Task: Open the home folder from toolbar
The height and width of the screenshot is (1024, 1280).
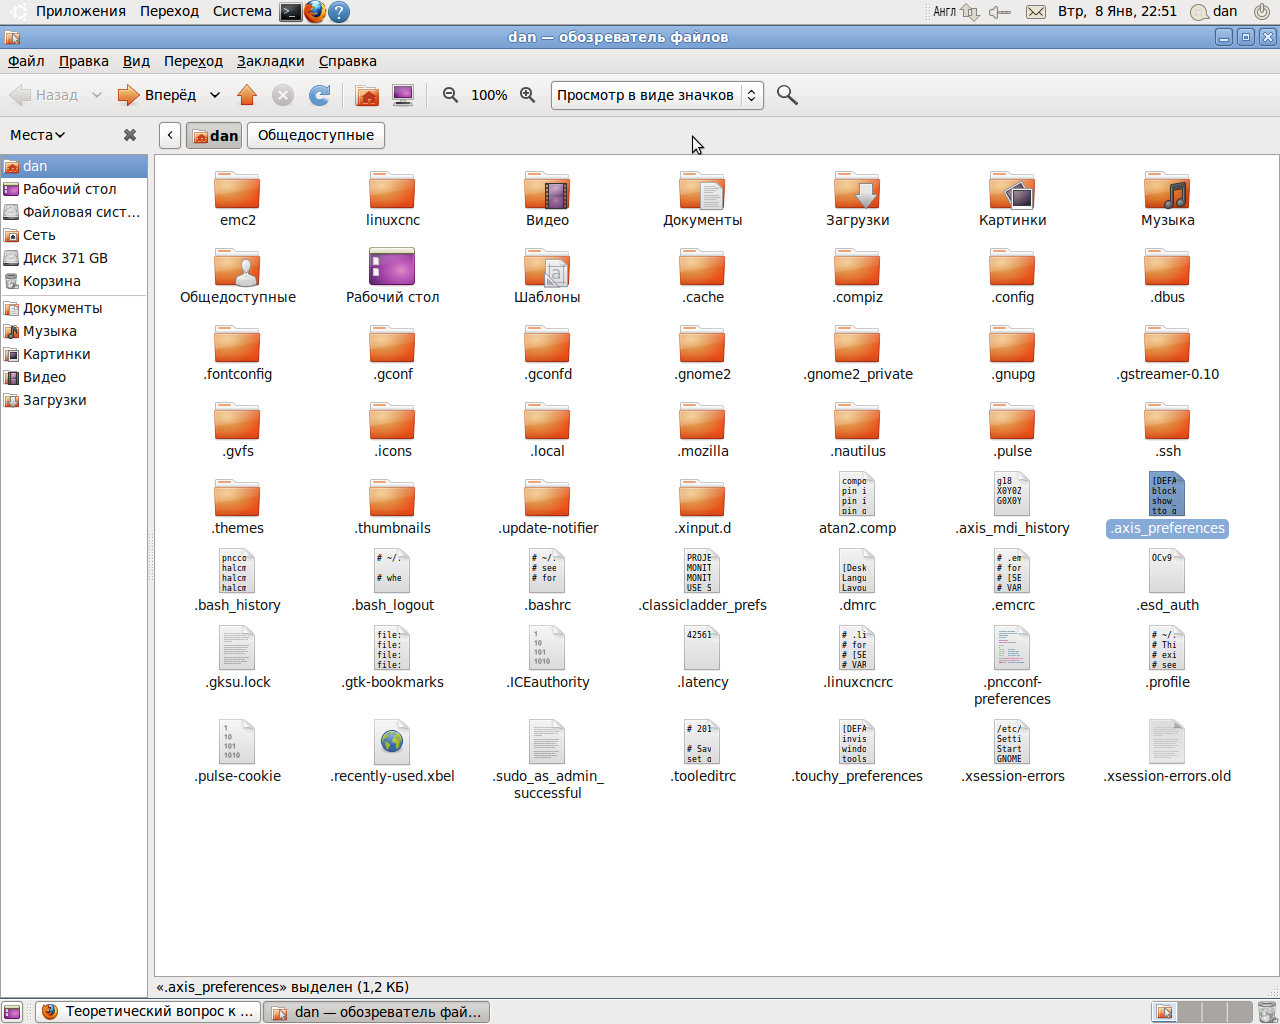Action: click(x=367, y=95)
